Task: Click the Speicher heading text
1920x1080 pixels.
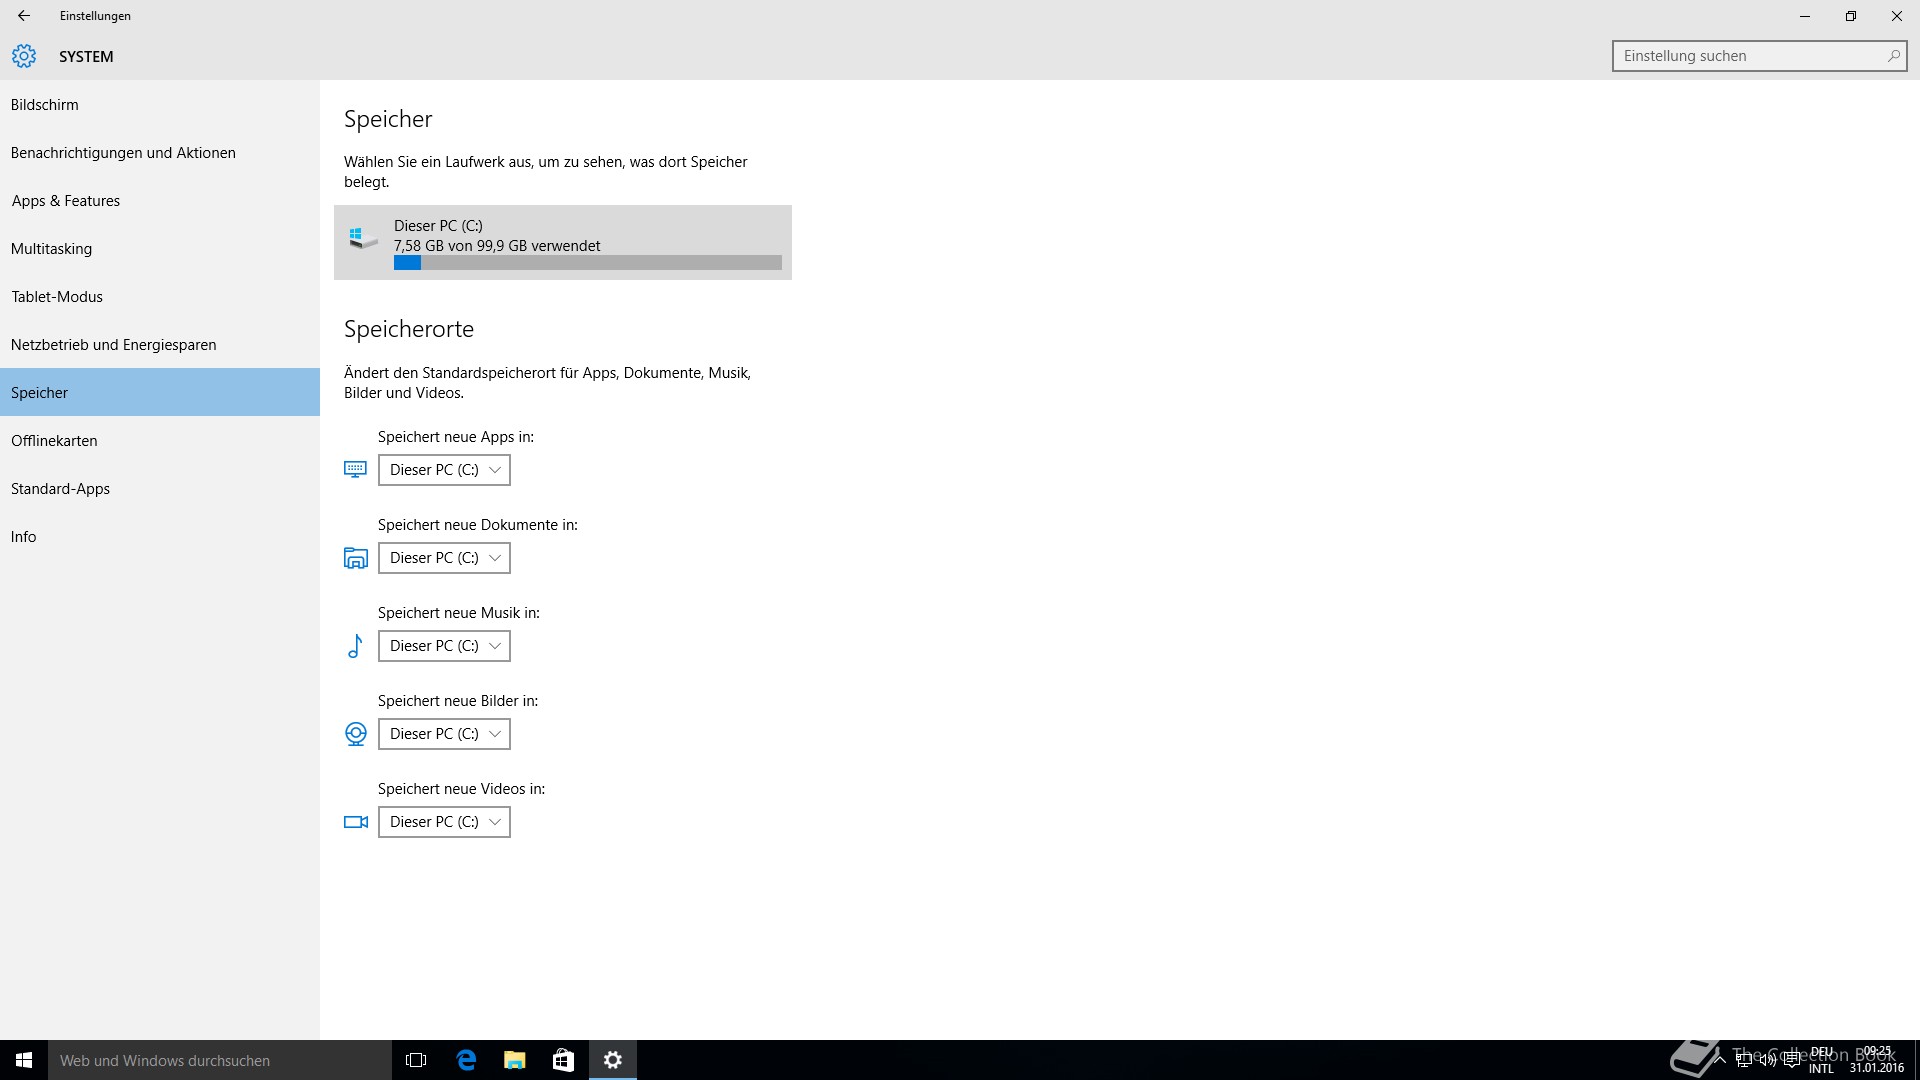Action: 388,119
